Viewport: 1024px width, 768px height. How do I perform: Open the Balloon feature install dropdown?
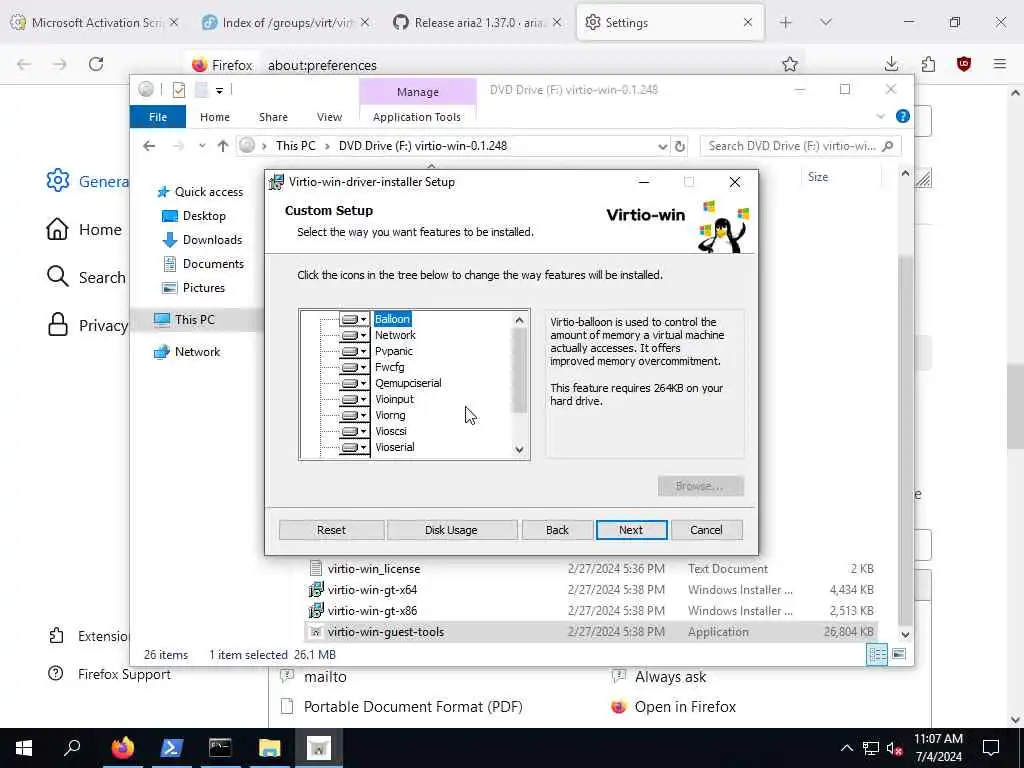click(x=354, y=319)
